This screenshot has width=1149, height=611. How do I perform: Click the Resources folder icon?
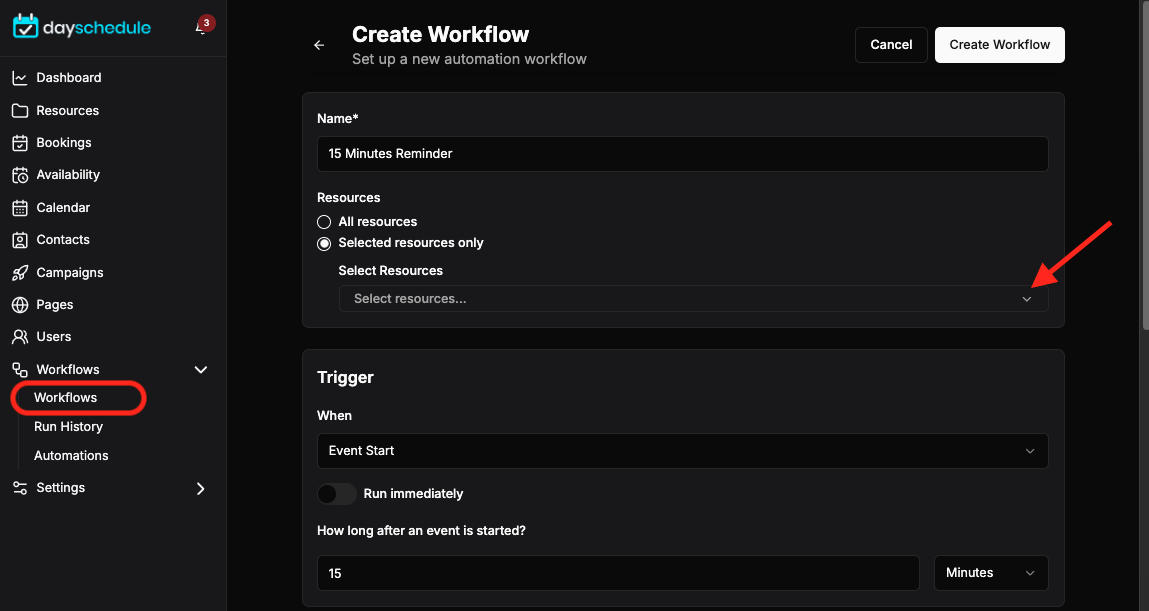pos(20,111)
